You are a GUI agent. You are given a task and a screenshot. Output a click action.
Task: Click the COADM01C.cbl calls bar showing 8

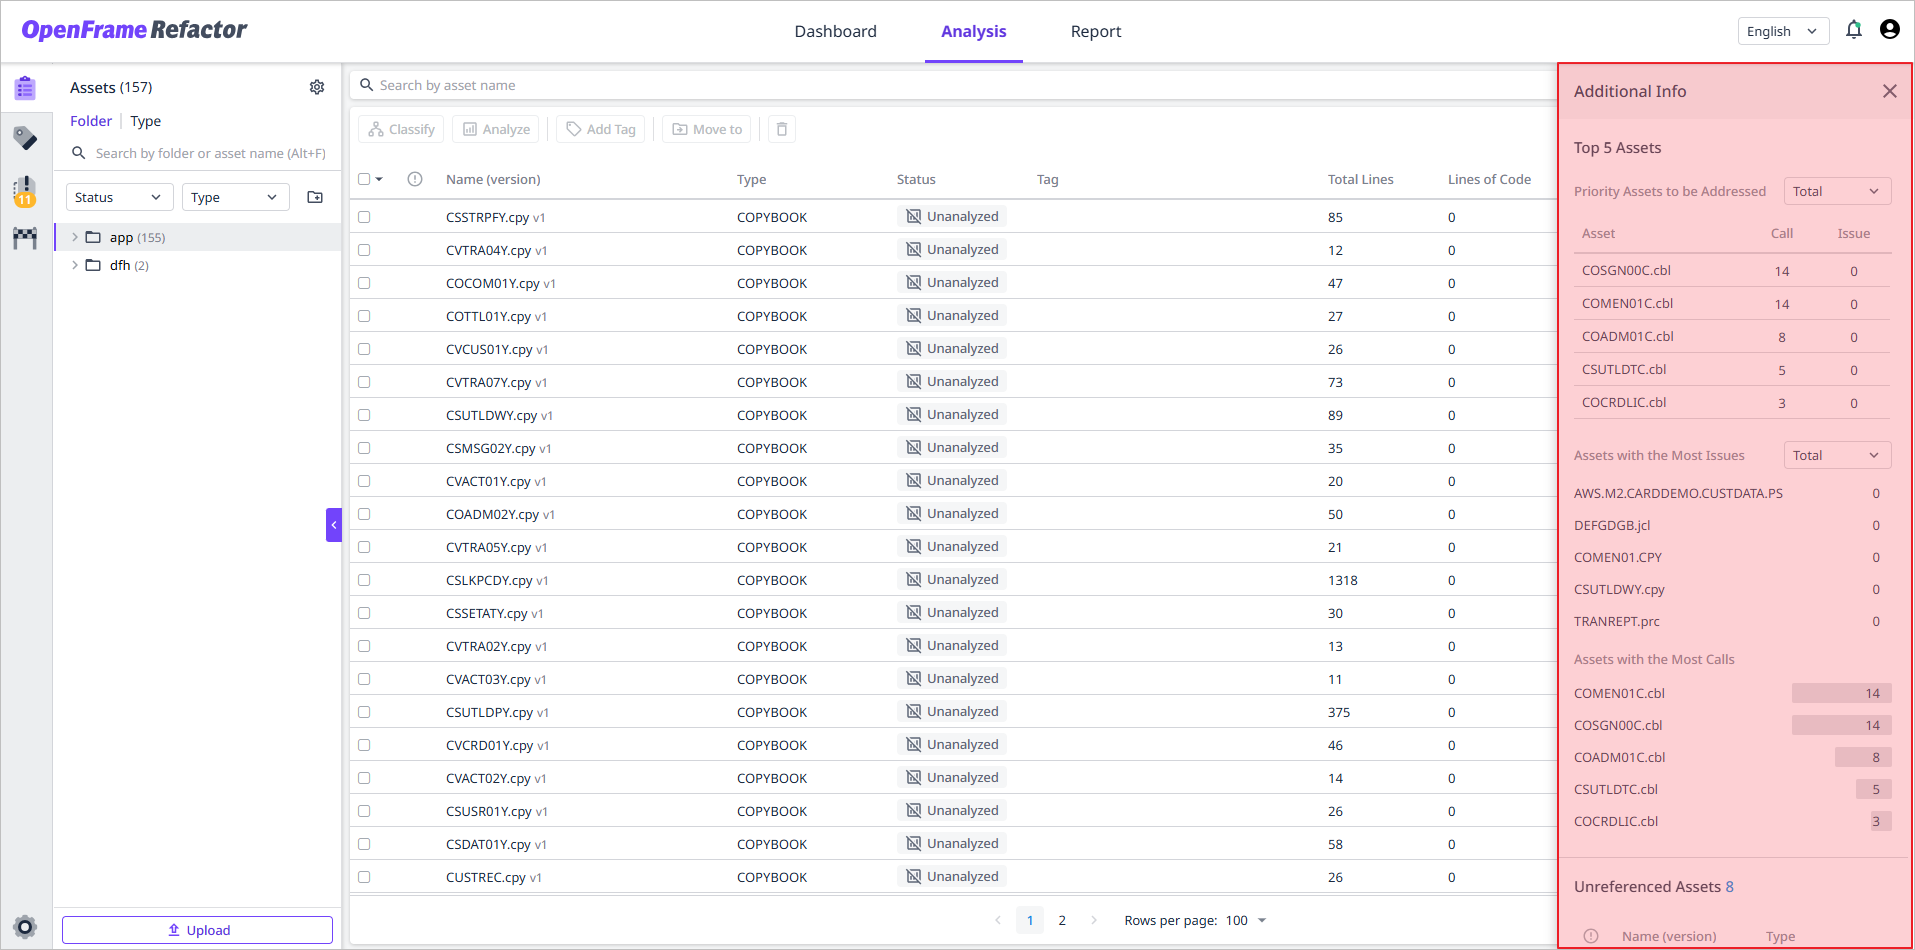1863,757
